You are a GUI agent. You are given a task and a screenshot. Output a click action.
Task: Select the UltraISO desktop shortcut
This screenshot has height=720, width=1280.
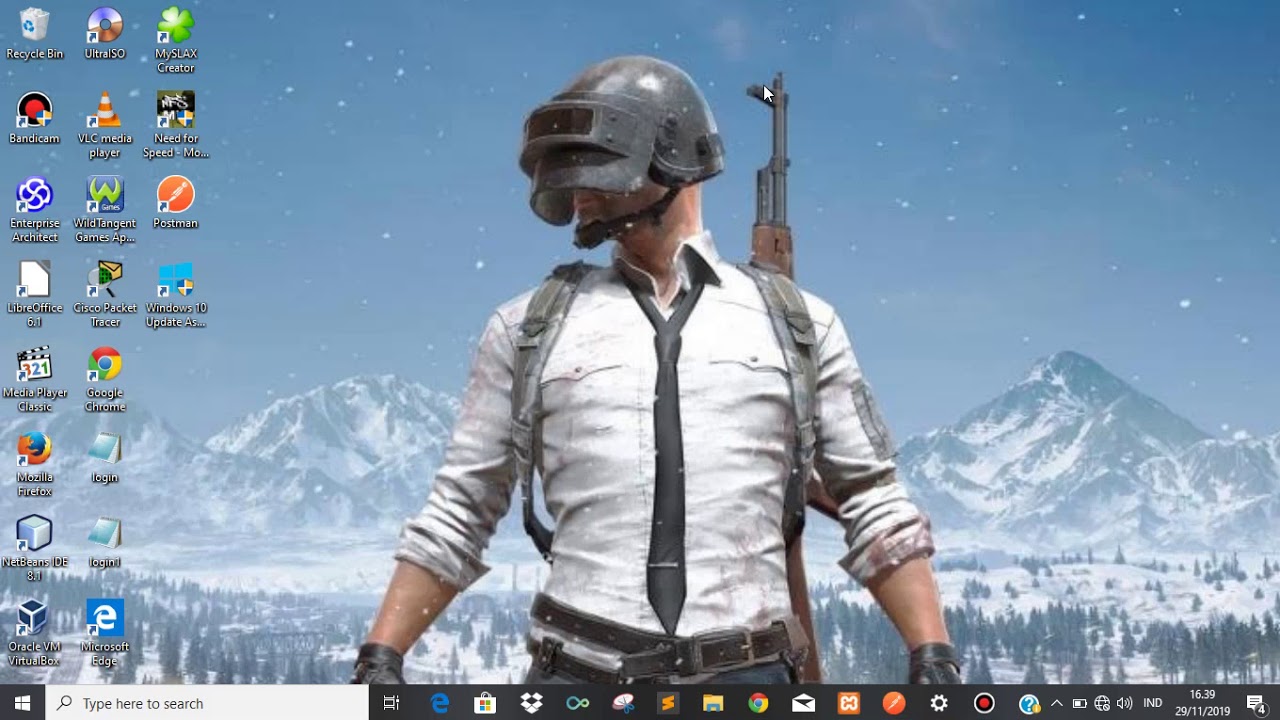pos(104,34)
